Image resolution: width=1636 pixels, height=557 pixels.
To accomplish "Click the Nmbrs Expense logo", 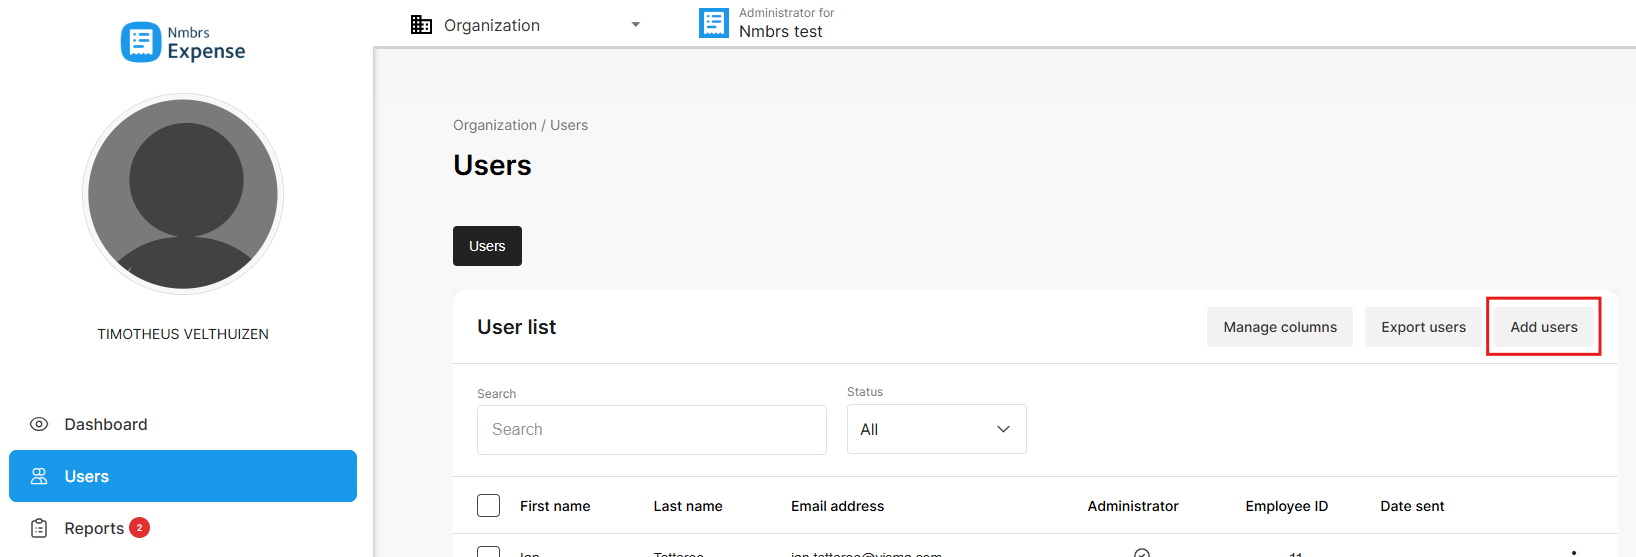I will [183, 42].
